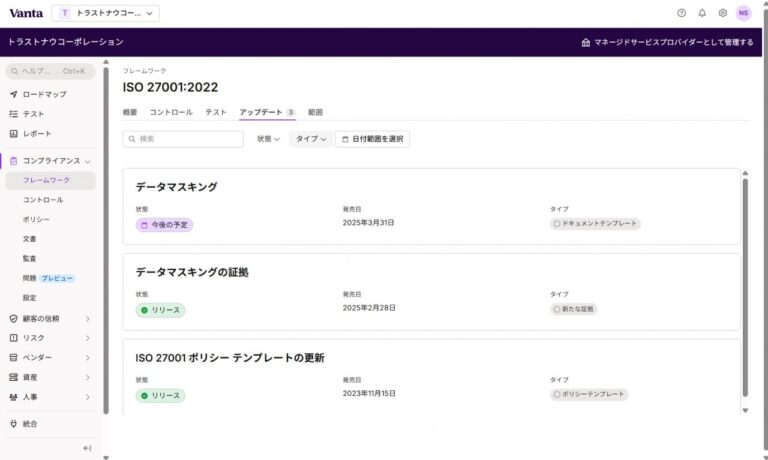This screenshot has height=460, width=768.
Task: Click the 今後の予定 status badge
Action: point(164,225)
